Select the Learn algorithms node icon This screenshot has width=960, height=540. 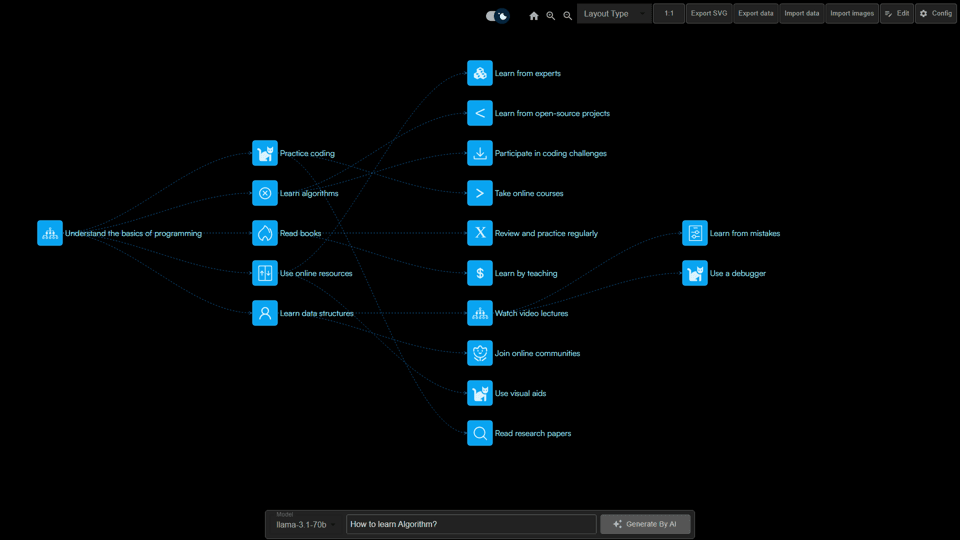click(264, 193)
